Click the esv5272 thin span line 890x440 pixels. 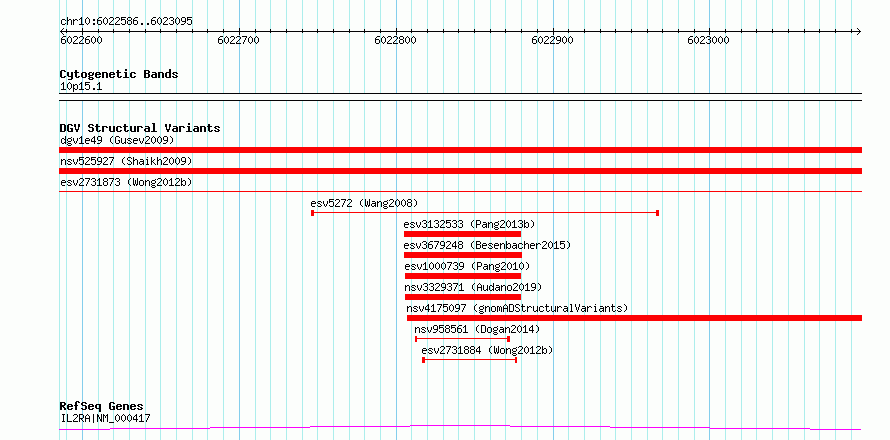(485, 213)
